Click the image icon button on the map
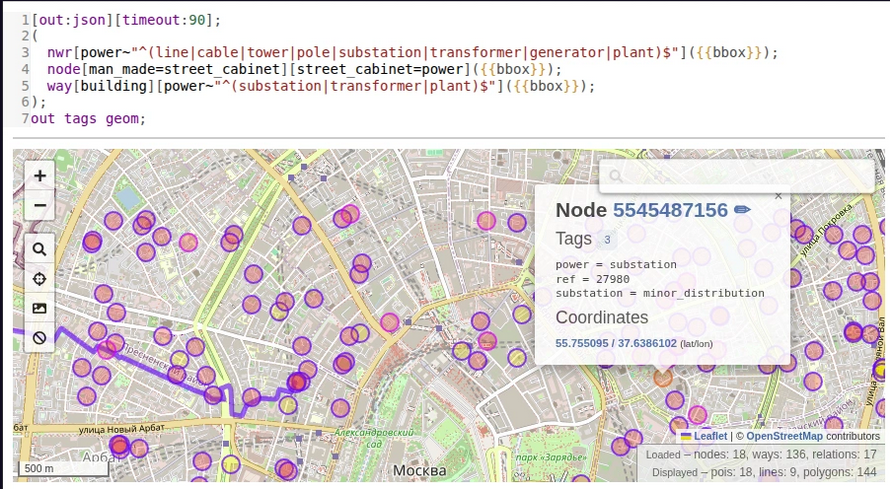Viewport: 890px width, 489px height. [x=39, y=308]
